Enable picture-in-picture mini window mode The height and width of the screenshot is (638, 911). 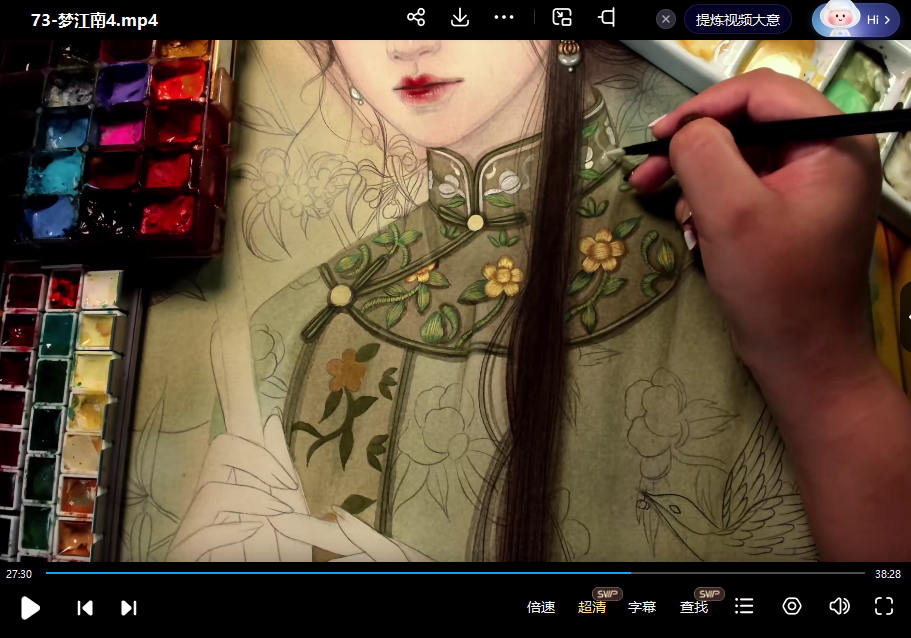click(562, 18)
